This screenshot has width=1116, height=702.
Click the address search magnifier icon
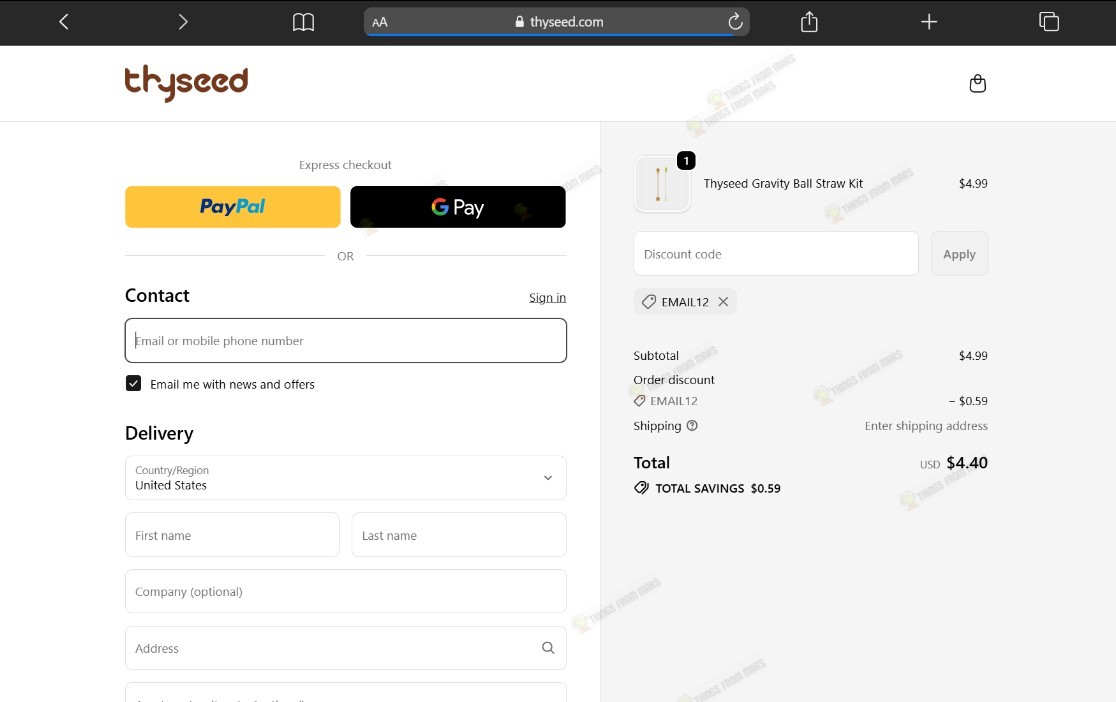pos(548,648)
